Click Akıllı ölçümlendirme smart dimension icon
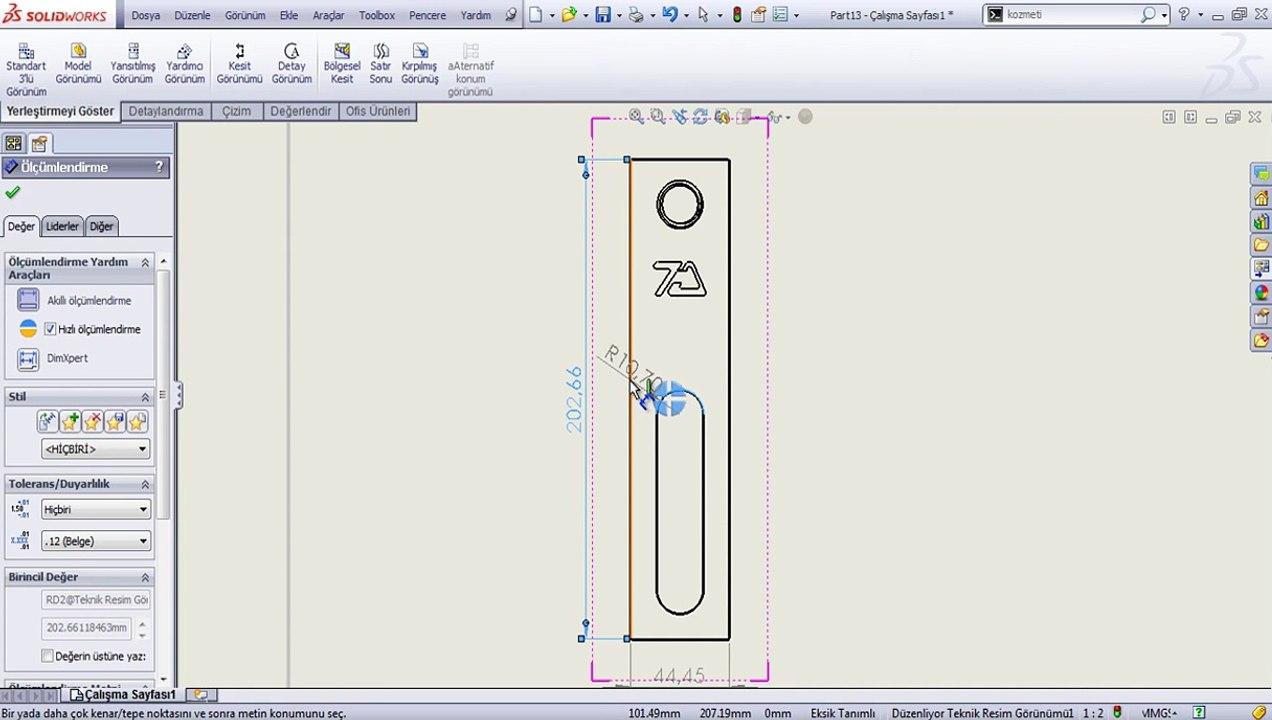 coord(28,300)
